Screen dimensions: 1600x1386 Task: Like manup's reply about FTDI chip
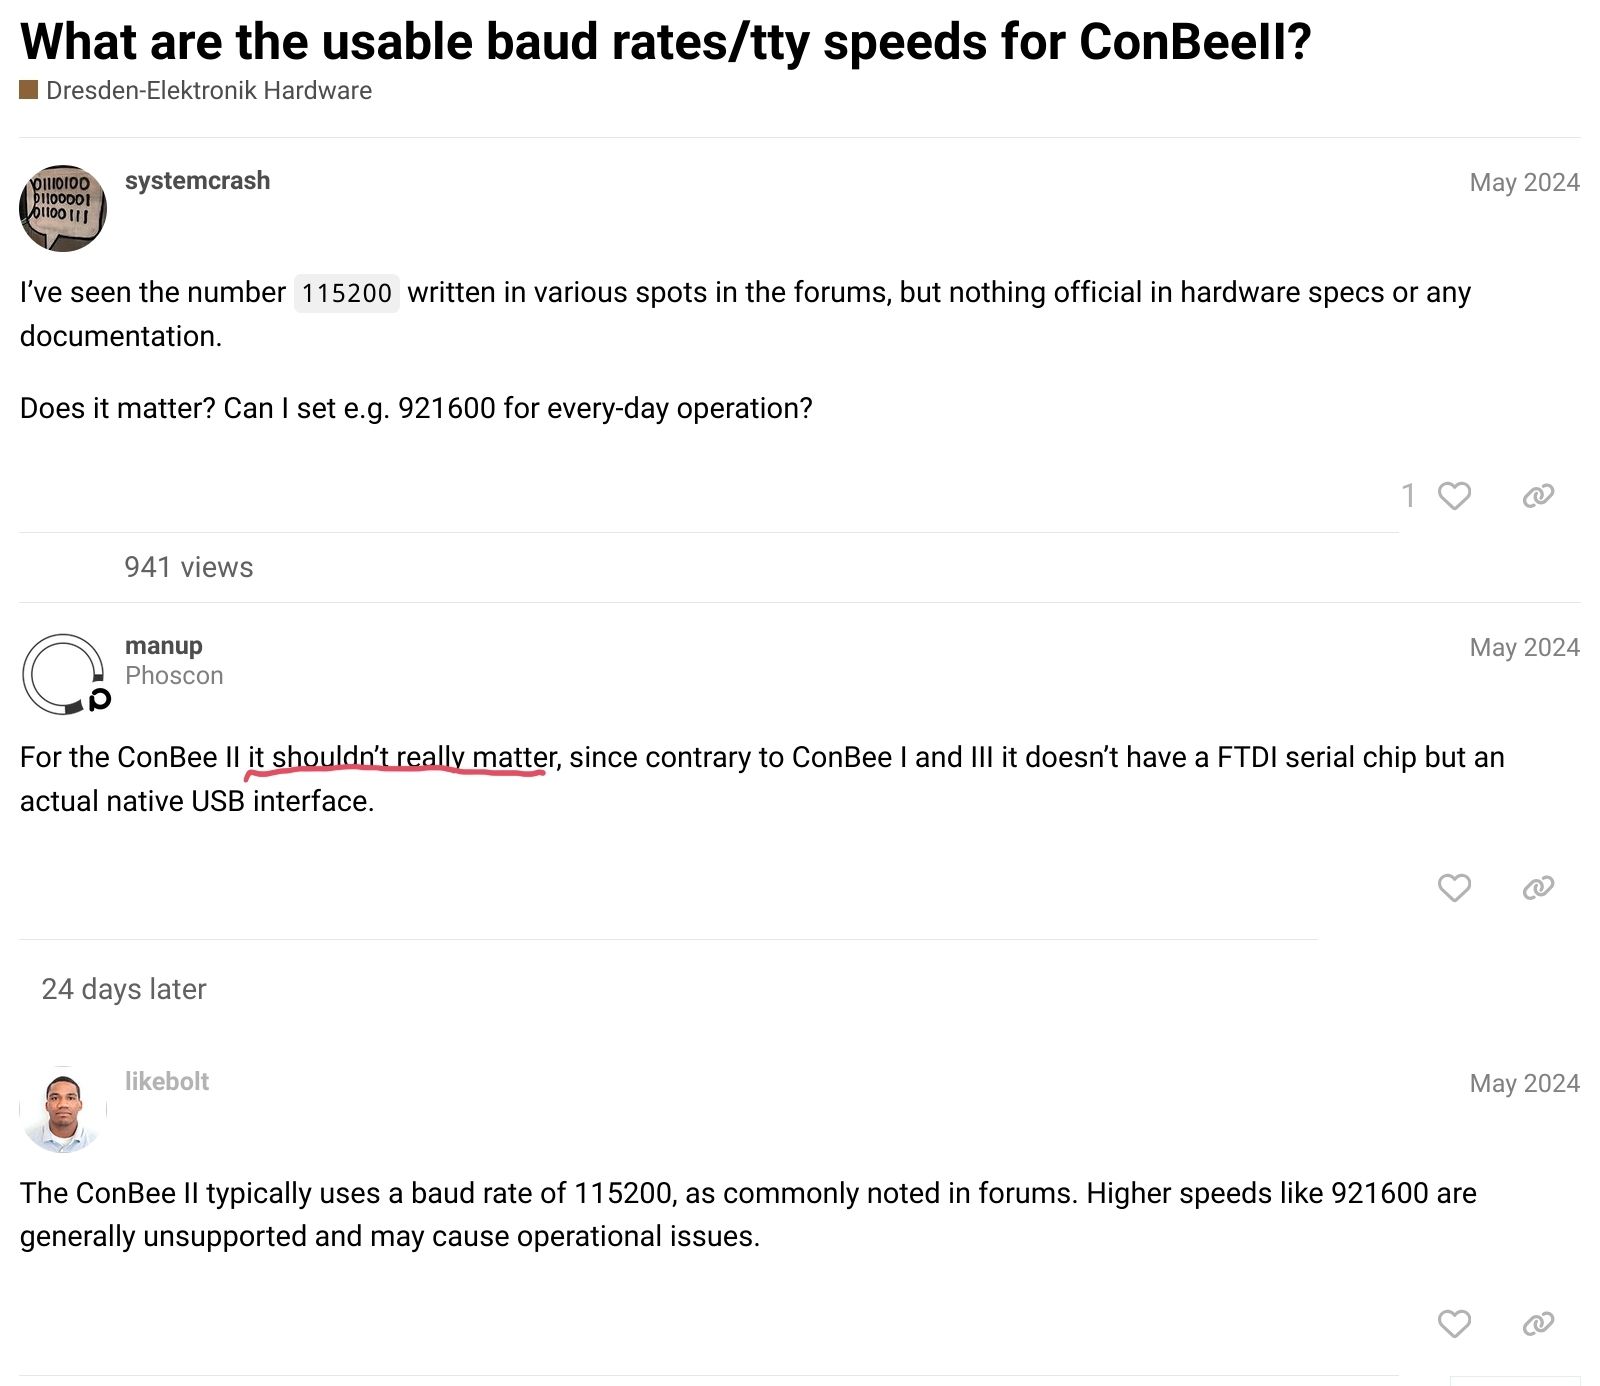click(1454, 888)
